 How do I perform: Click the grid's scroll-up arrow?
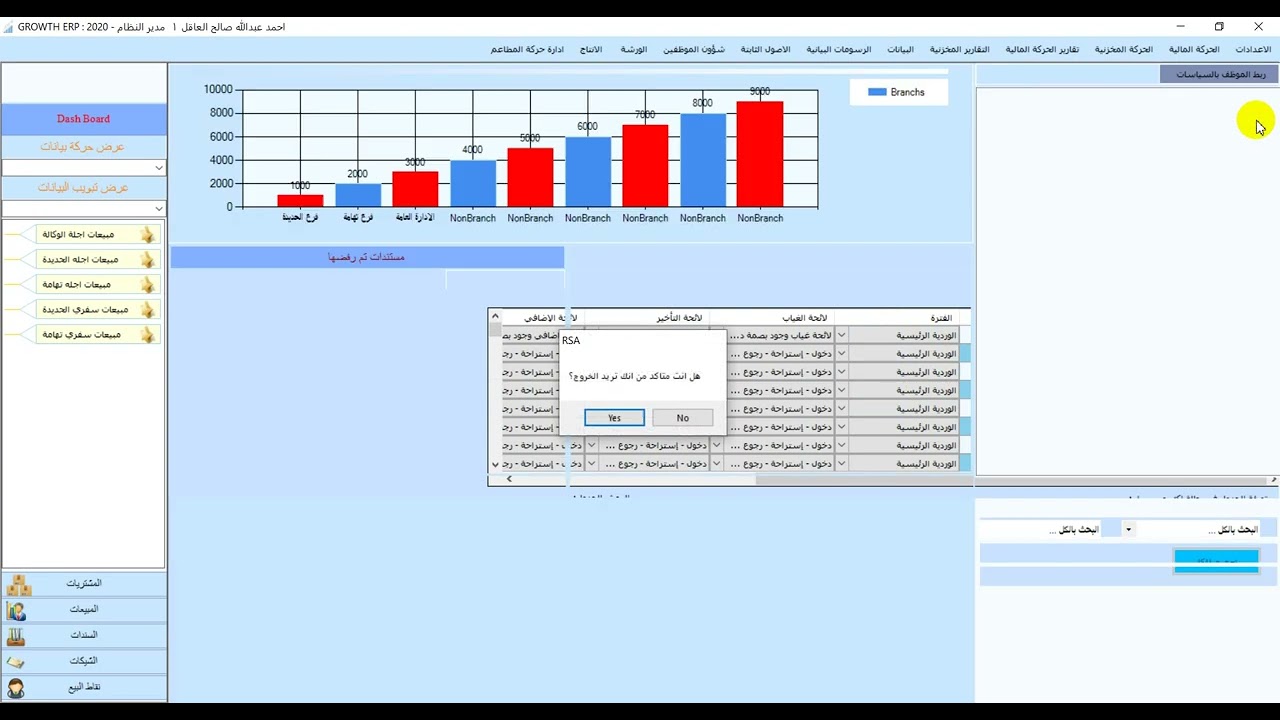495,316
